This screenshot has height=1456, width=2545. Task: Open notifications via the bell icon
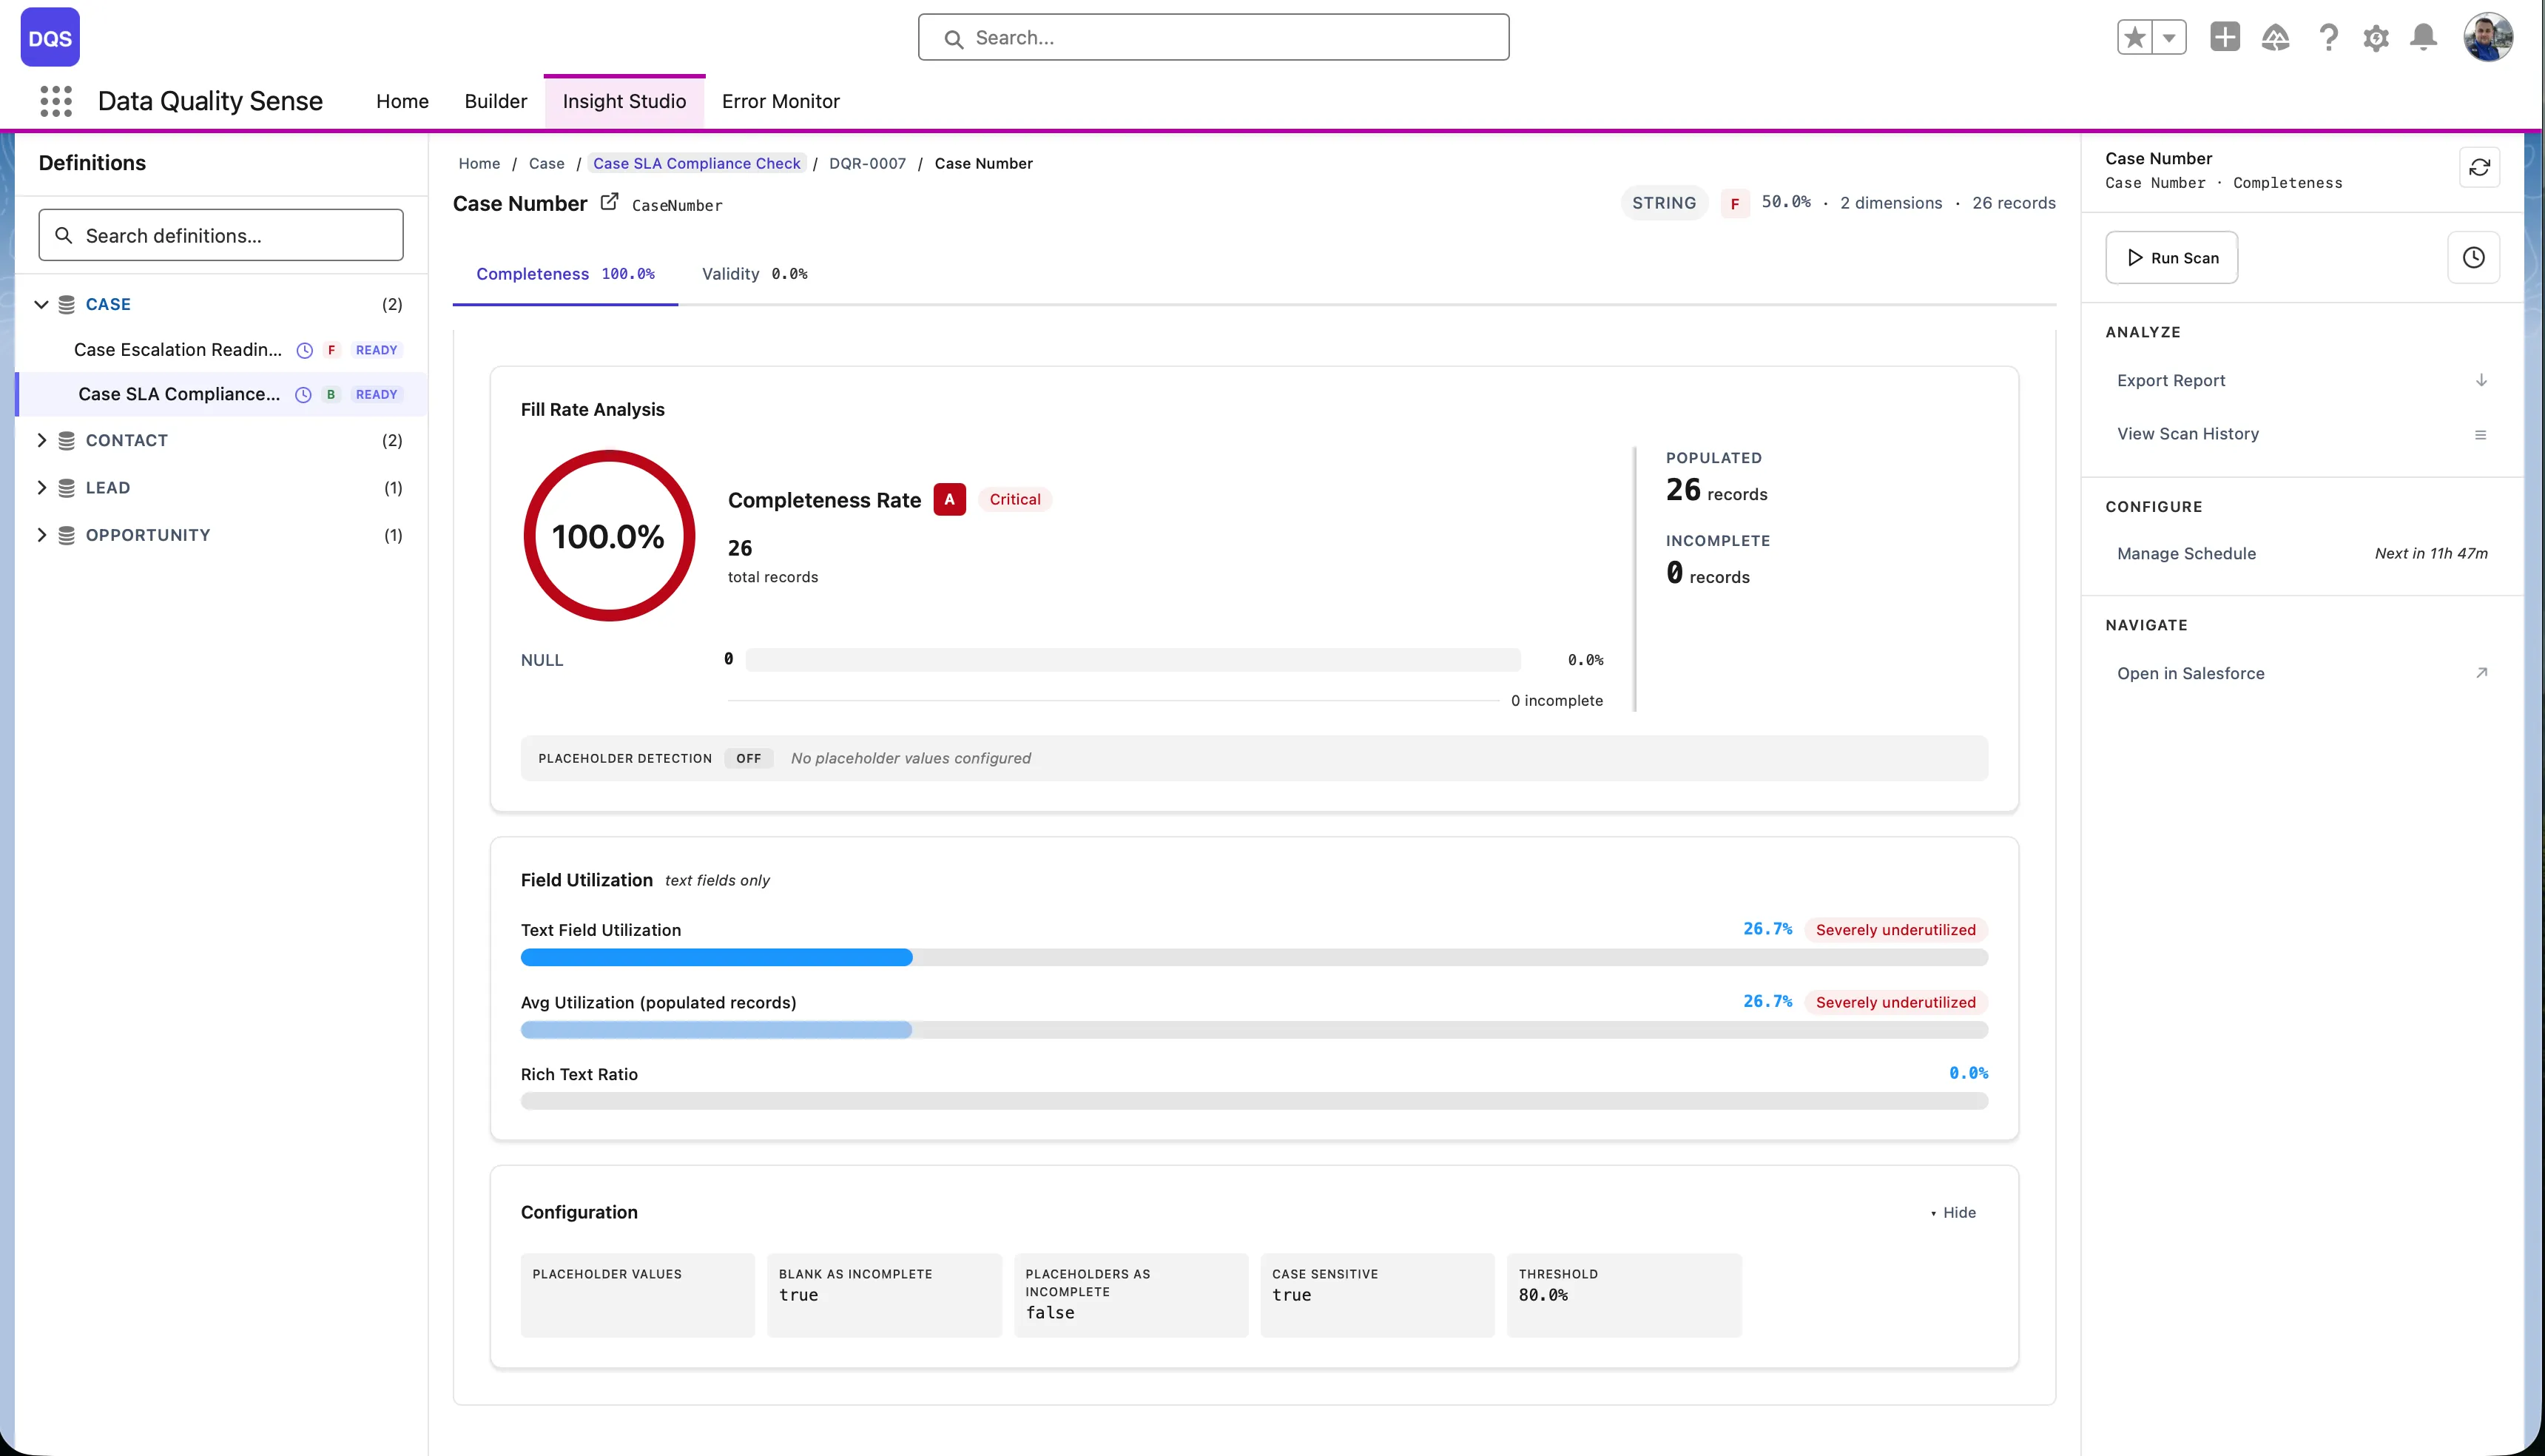coord(2424,37)
